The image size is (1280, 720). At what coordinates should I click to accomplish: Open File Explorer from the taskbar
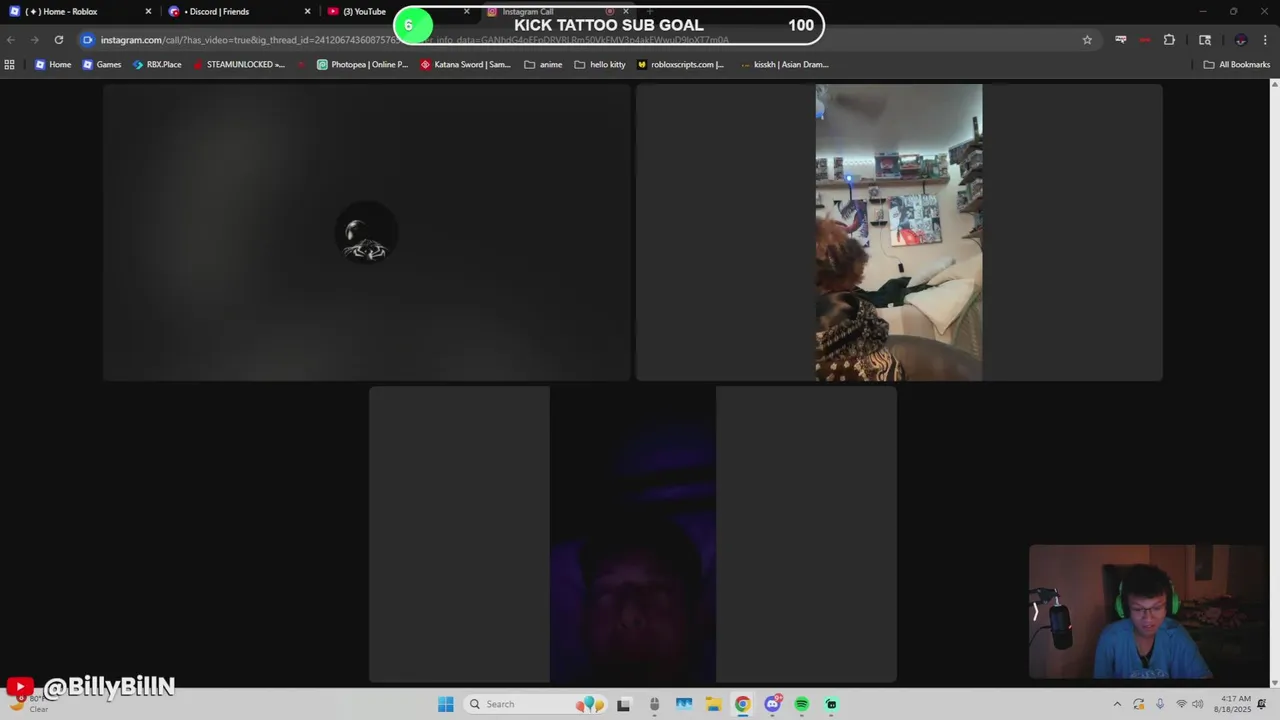[x=713, y=704]
